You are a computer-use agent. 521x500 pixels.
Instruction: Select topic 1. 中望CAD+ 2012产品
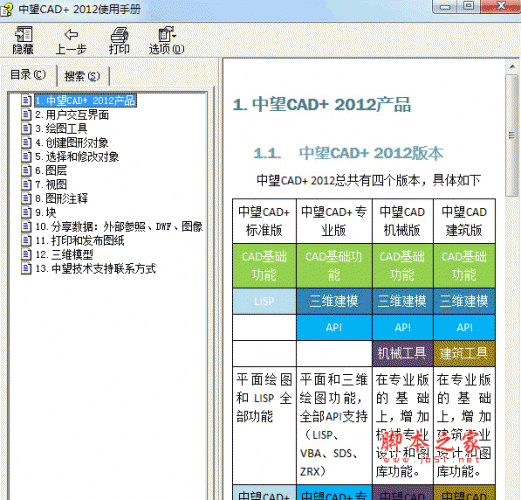pyautogui.click(x=86, y=101)
